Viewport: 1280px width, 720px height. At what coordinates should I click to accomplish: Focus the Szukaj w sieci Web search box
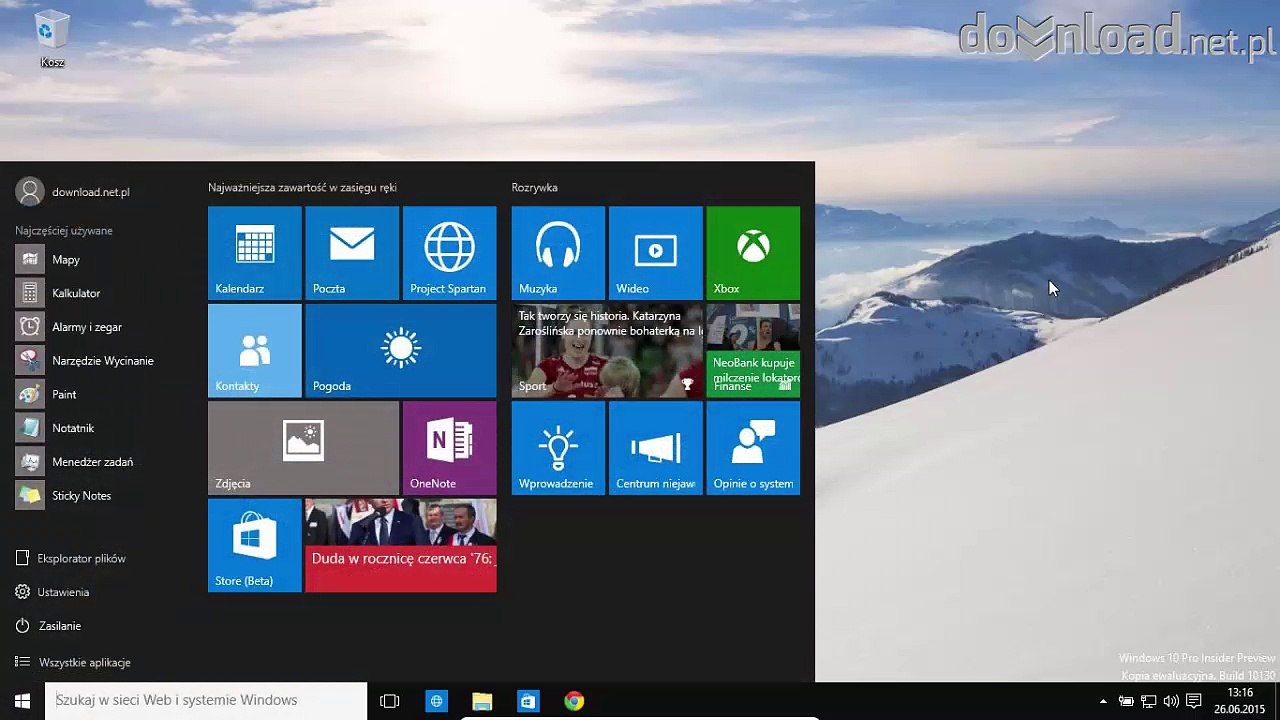[206, 701]
